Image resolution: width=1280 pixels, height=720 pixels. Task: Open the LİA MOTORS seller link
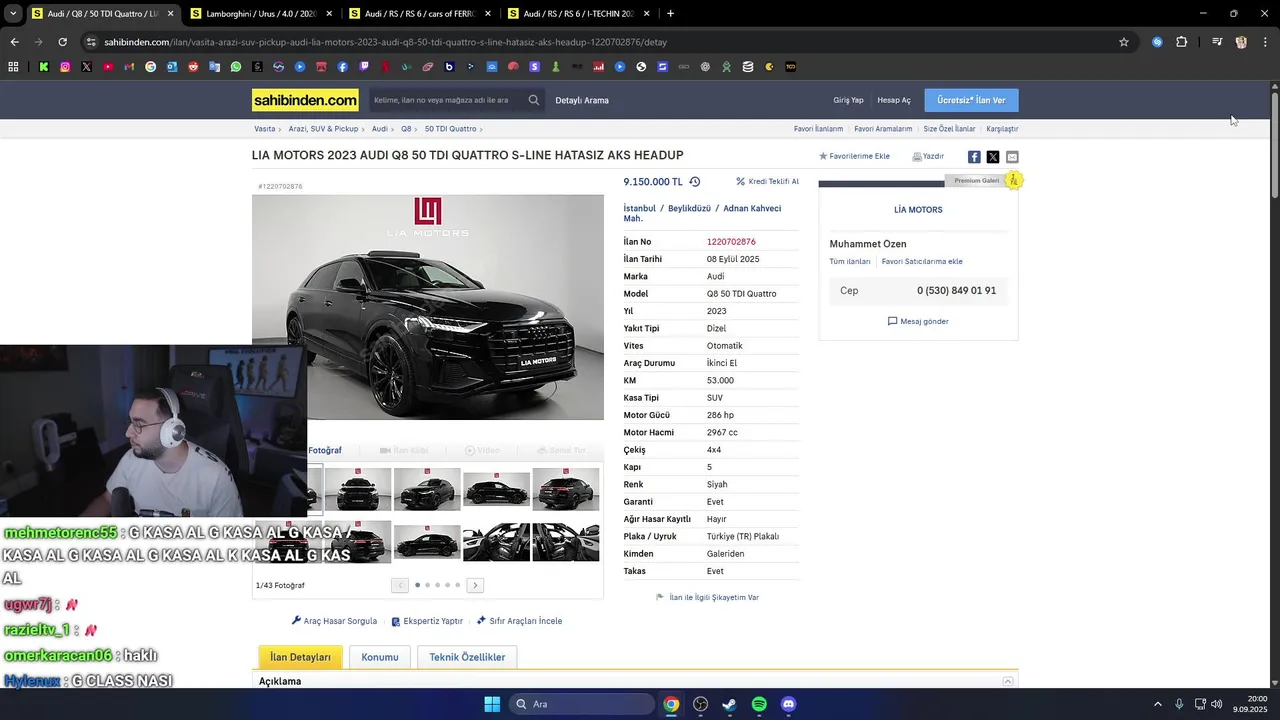pos(918,210)
